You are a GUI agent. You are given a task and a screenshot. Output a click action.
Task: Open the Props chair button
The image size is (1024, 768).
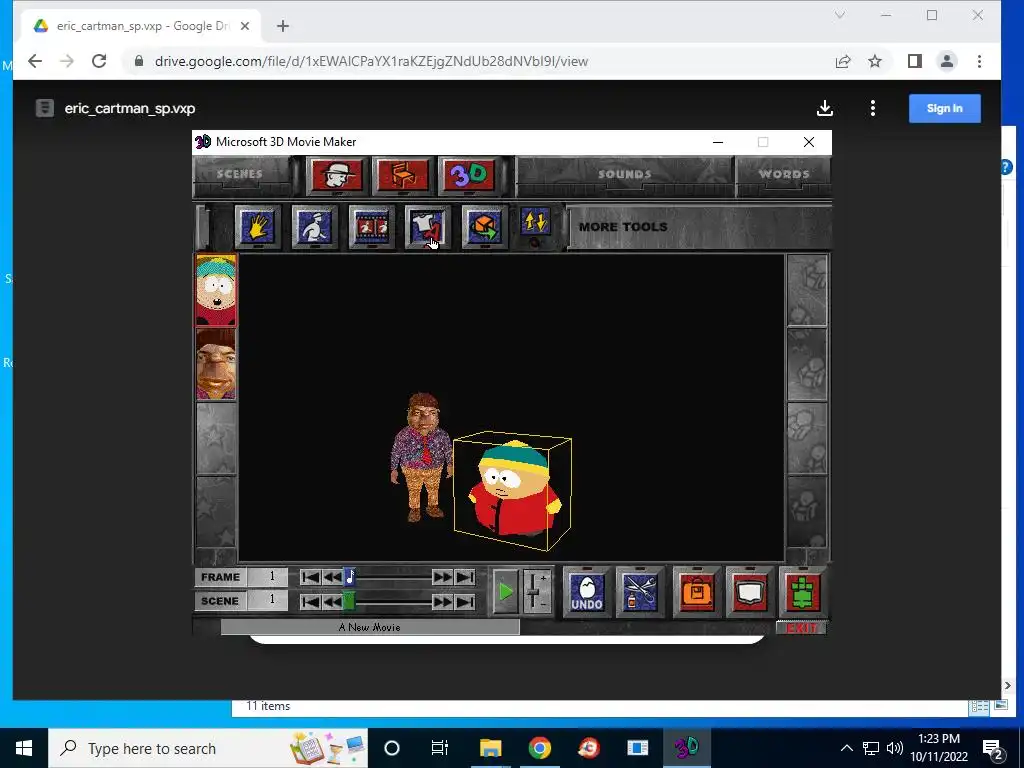point(403,174)
